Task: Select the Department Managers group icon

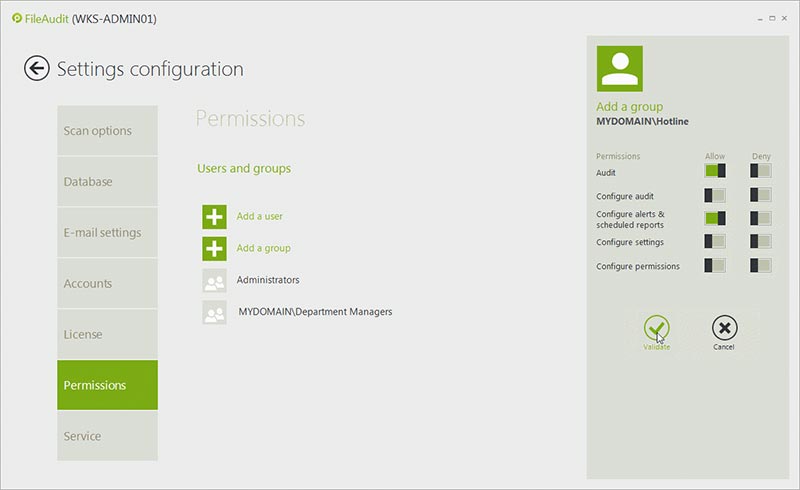Action: click(214, 313)
